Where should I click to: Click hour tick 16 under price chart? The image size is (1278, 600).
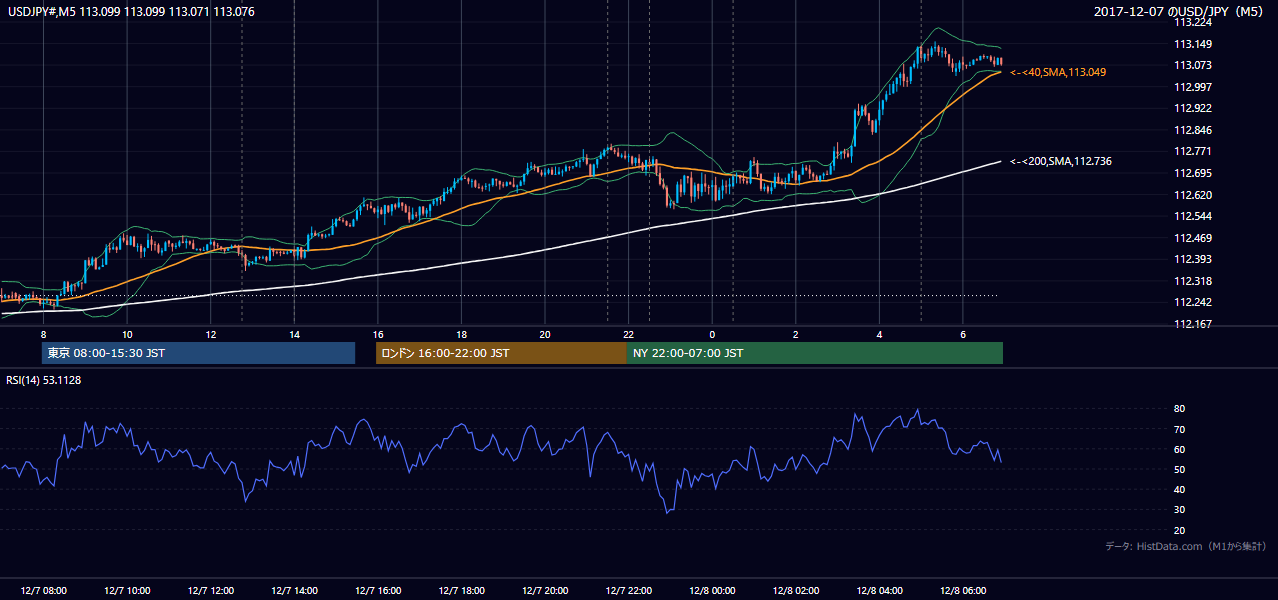point(378,334)
